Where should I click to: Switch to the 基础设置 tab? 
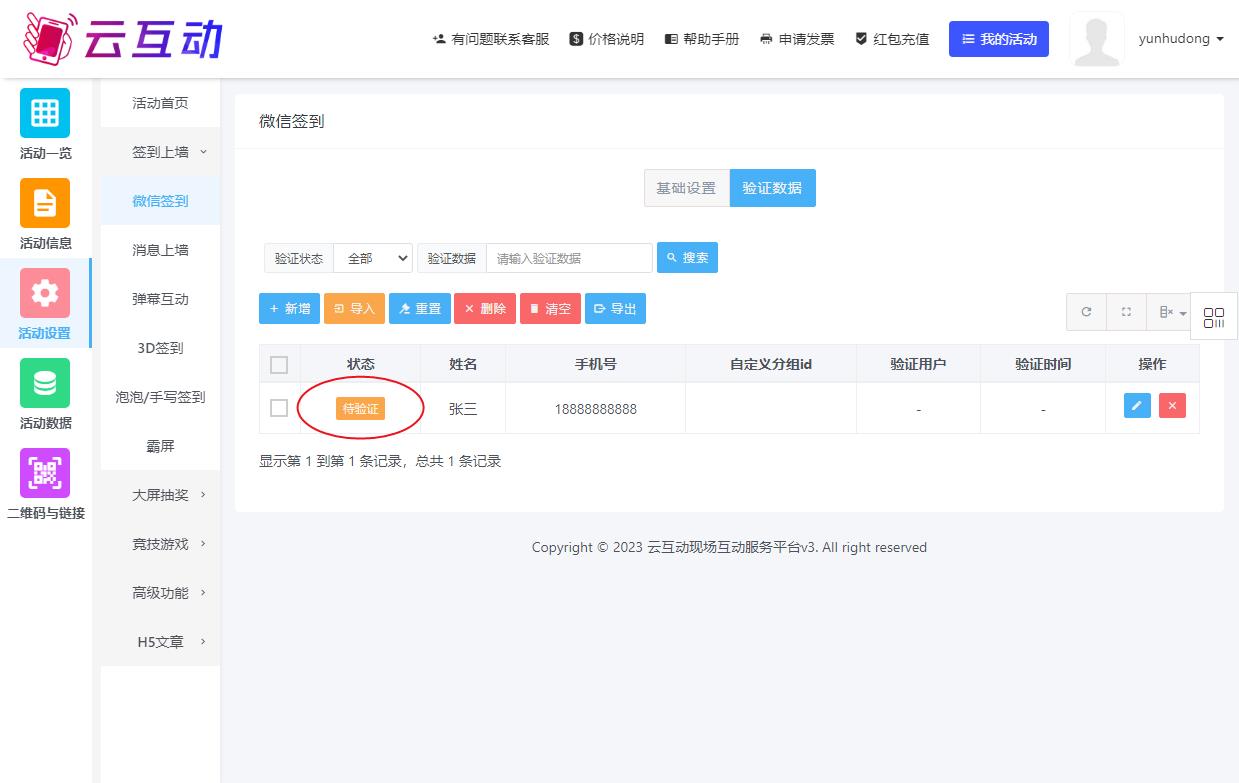click(x=686, y=188)
